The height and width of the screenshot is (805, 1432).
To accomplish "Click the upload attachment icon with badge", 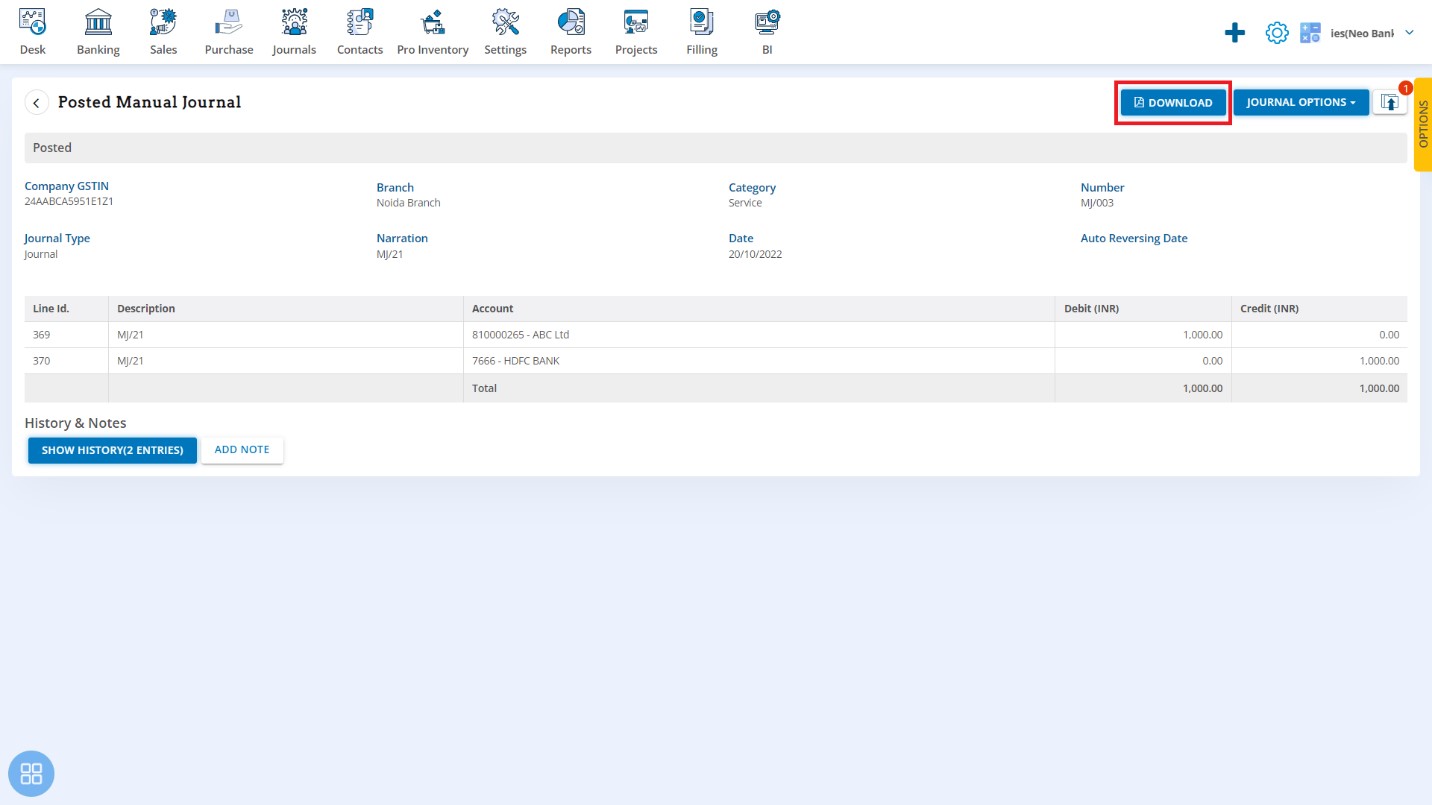I will pos(1389,102).
